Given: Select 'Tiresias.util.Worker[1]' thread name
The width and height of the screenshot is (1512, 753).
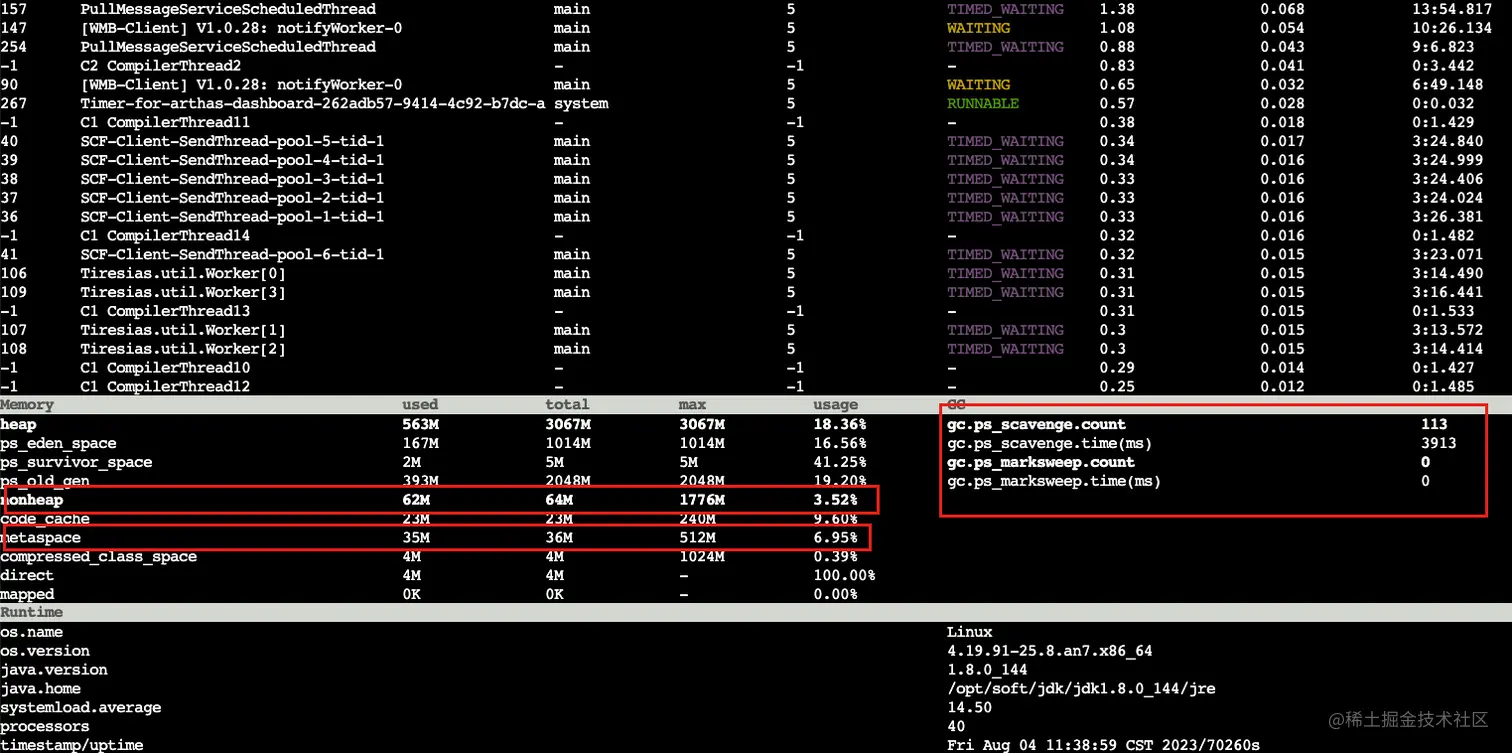Looking at the screenshot, I should [183, 330].
